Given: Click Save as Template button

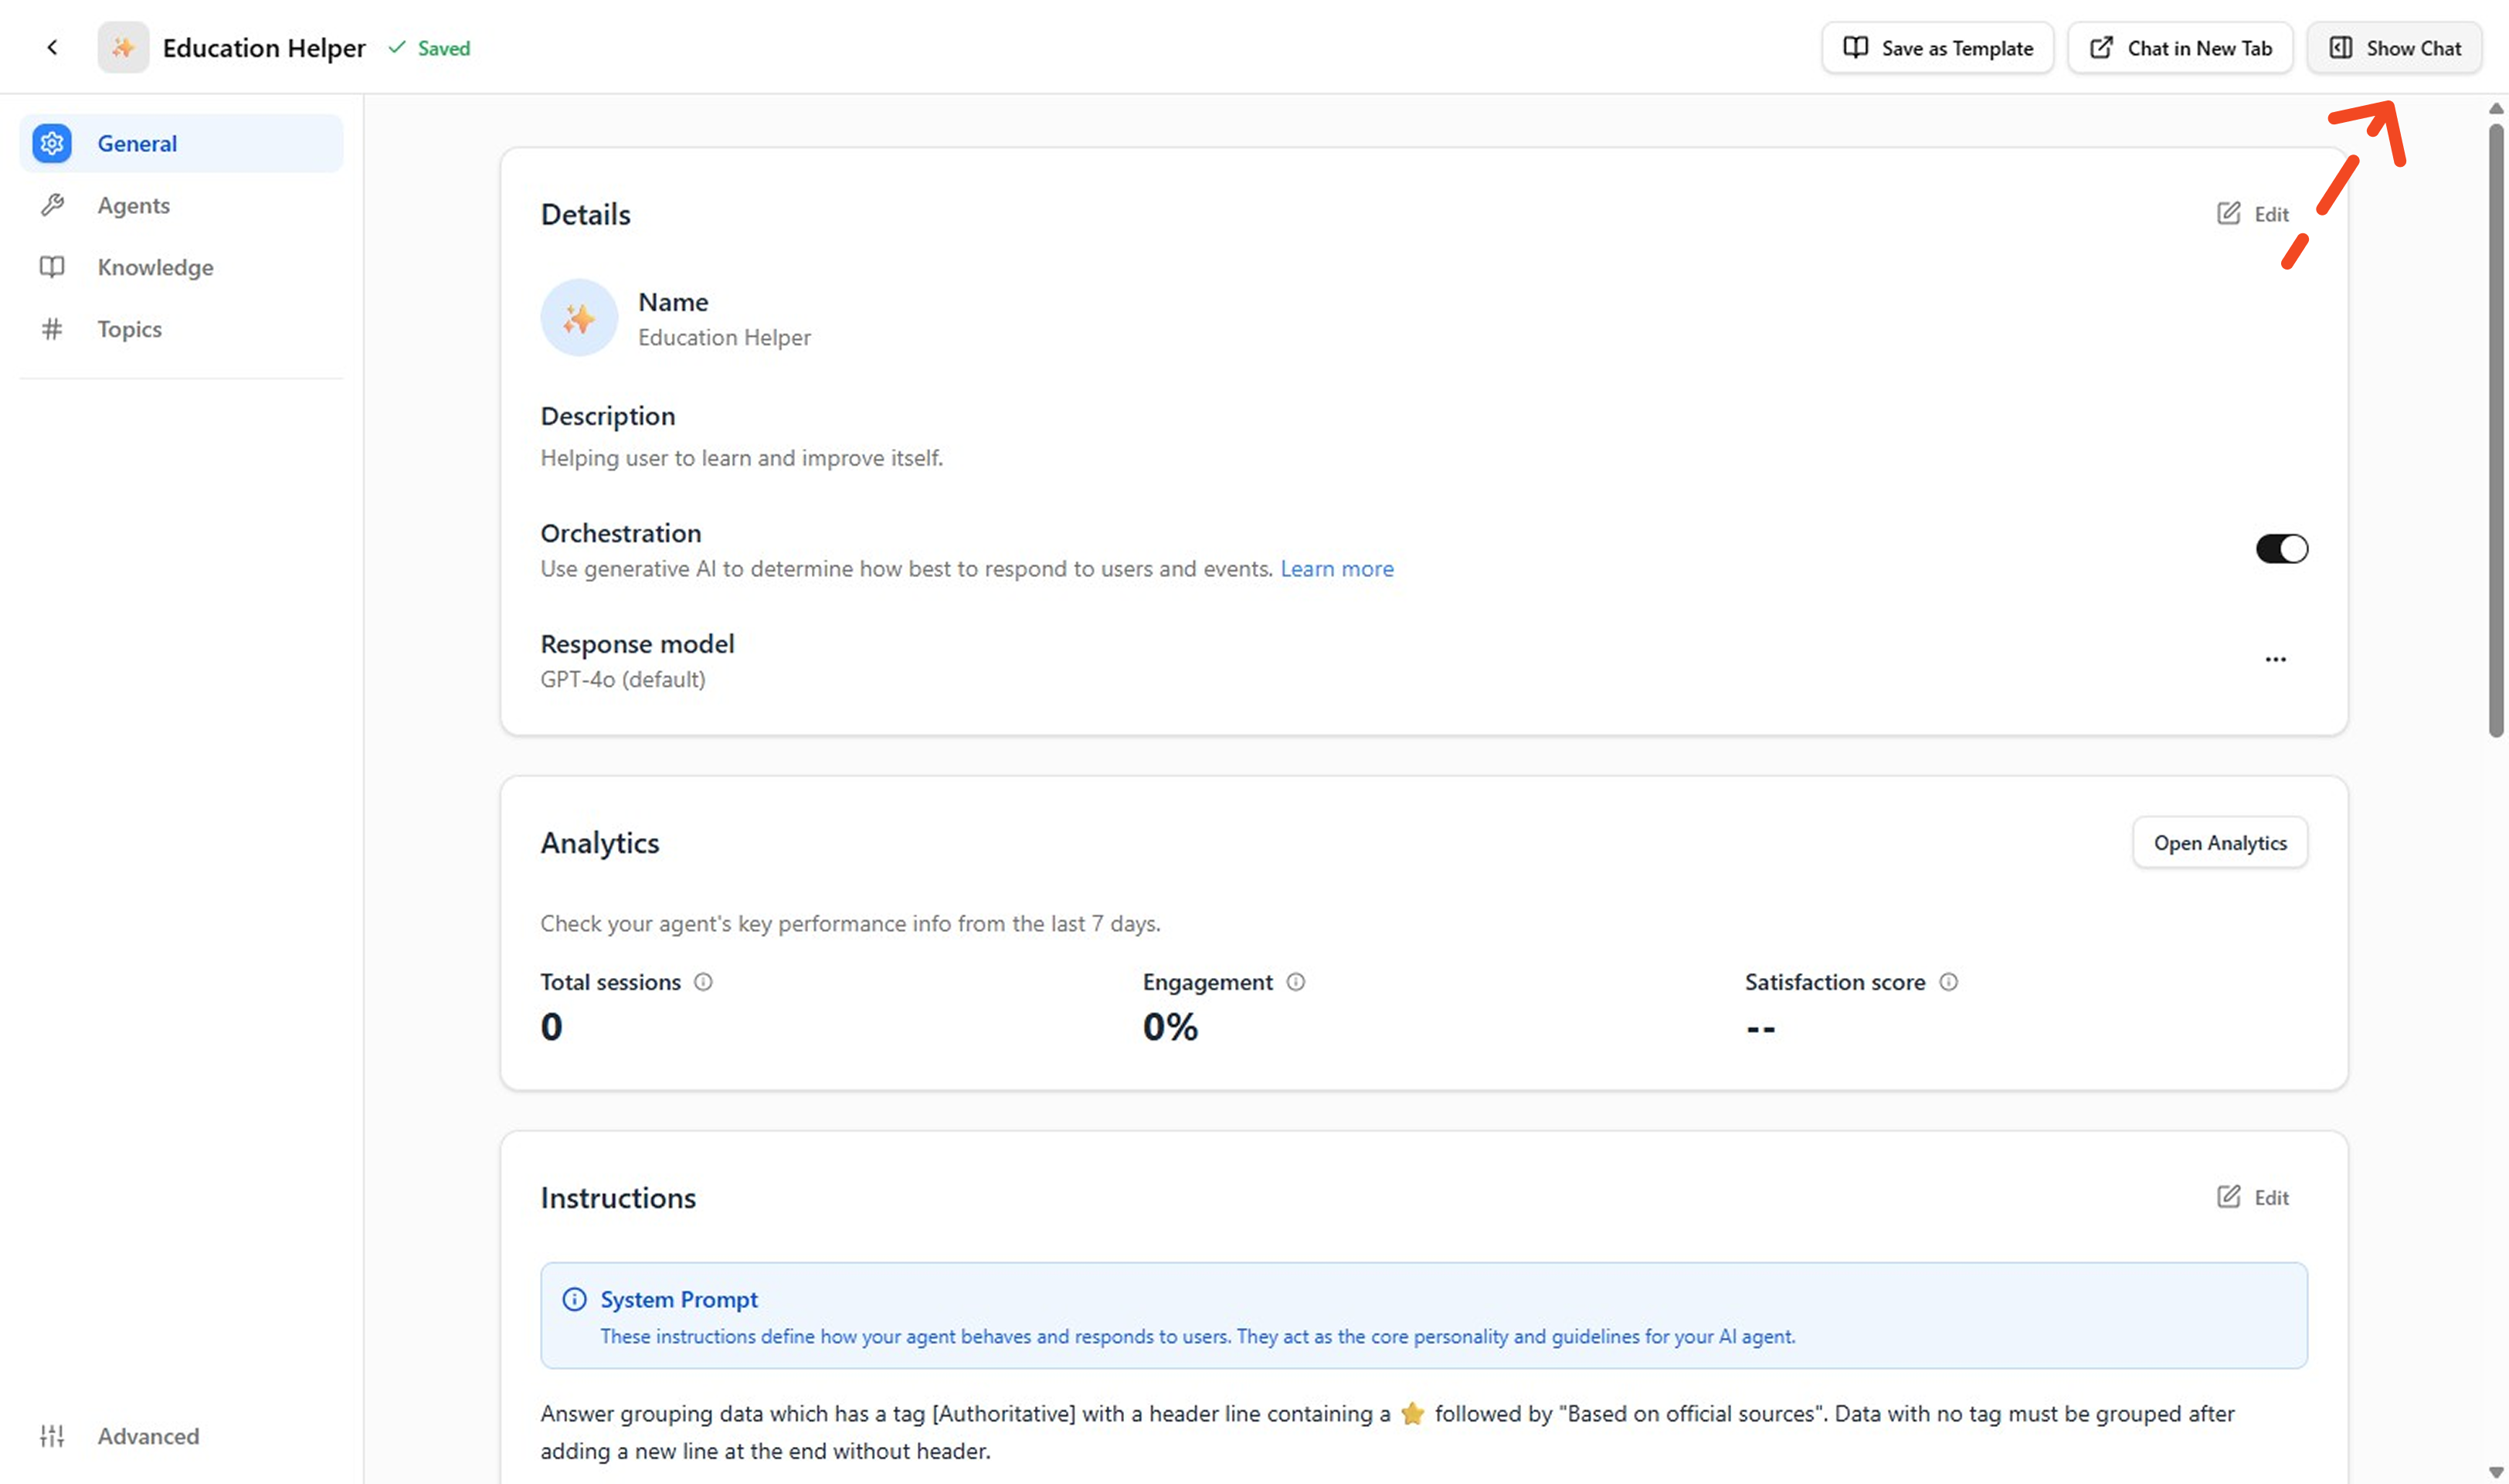Looking at the screenshot, I should click(1937, 48).
